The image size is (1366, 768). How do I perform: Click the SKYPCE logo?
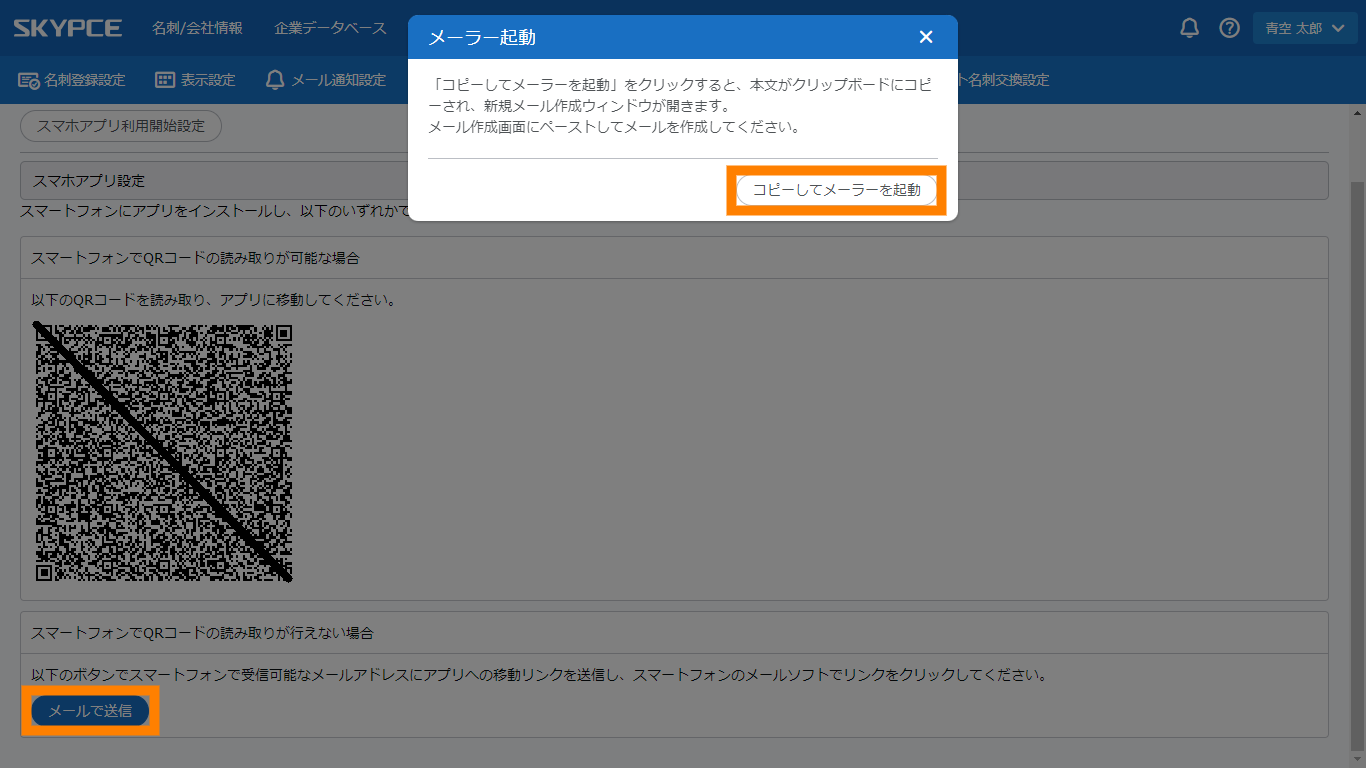pyautogui.click(x=67, y=28)
